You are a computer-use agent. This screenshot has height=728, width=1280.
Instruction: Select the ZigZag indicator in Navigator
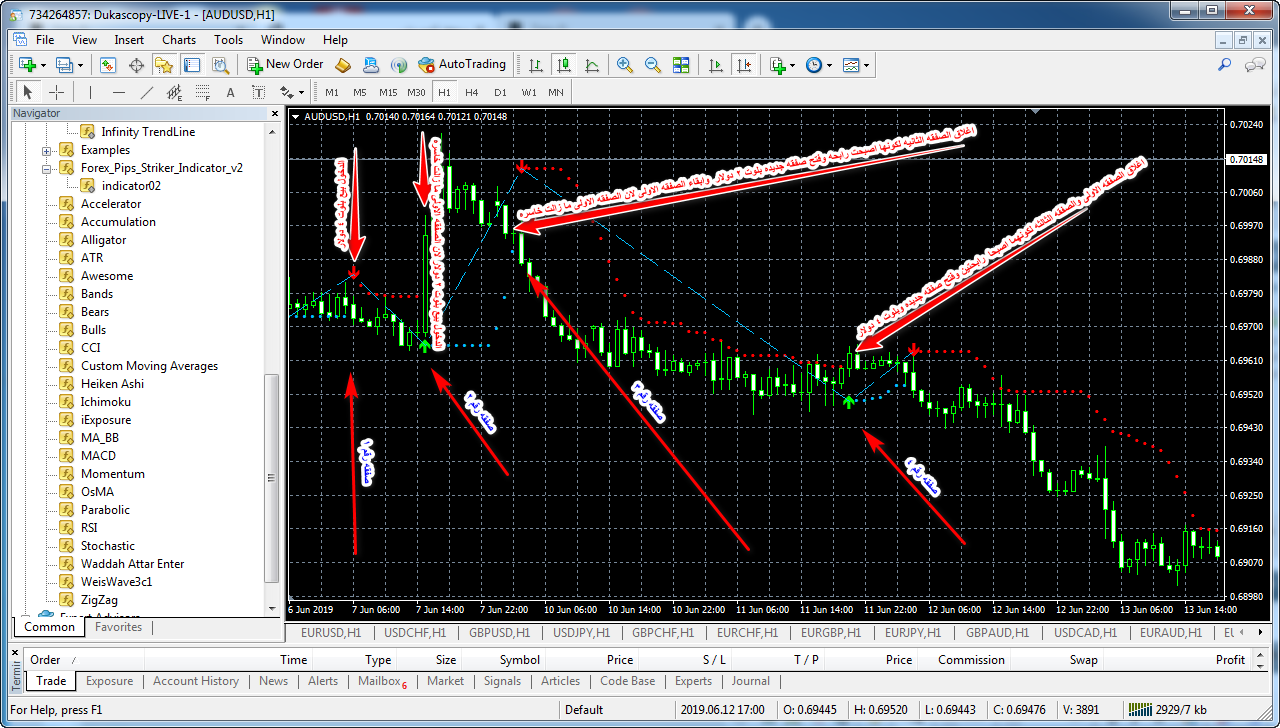tap(98, 600)
